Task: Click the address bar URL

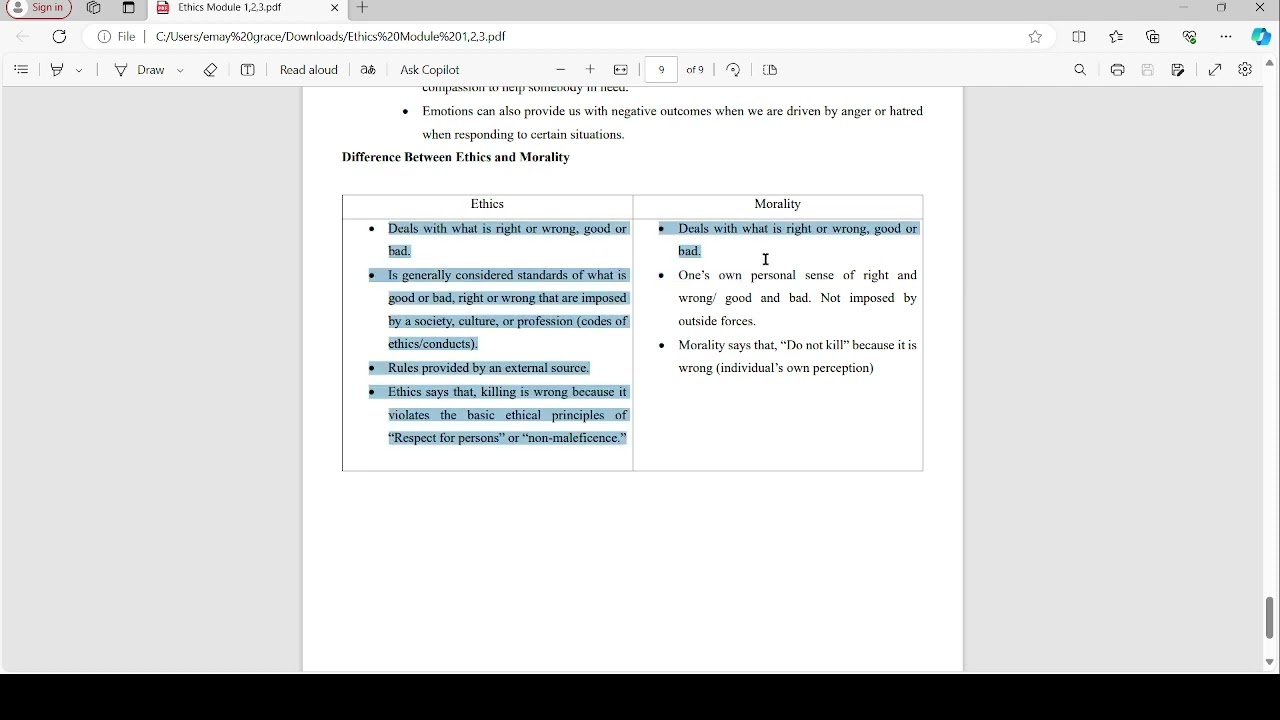Action: coord(331,37)
